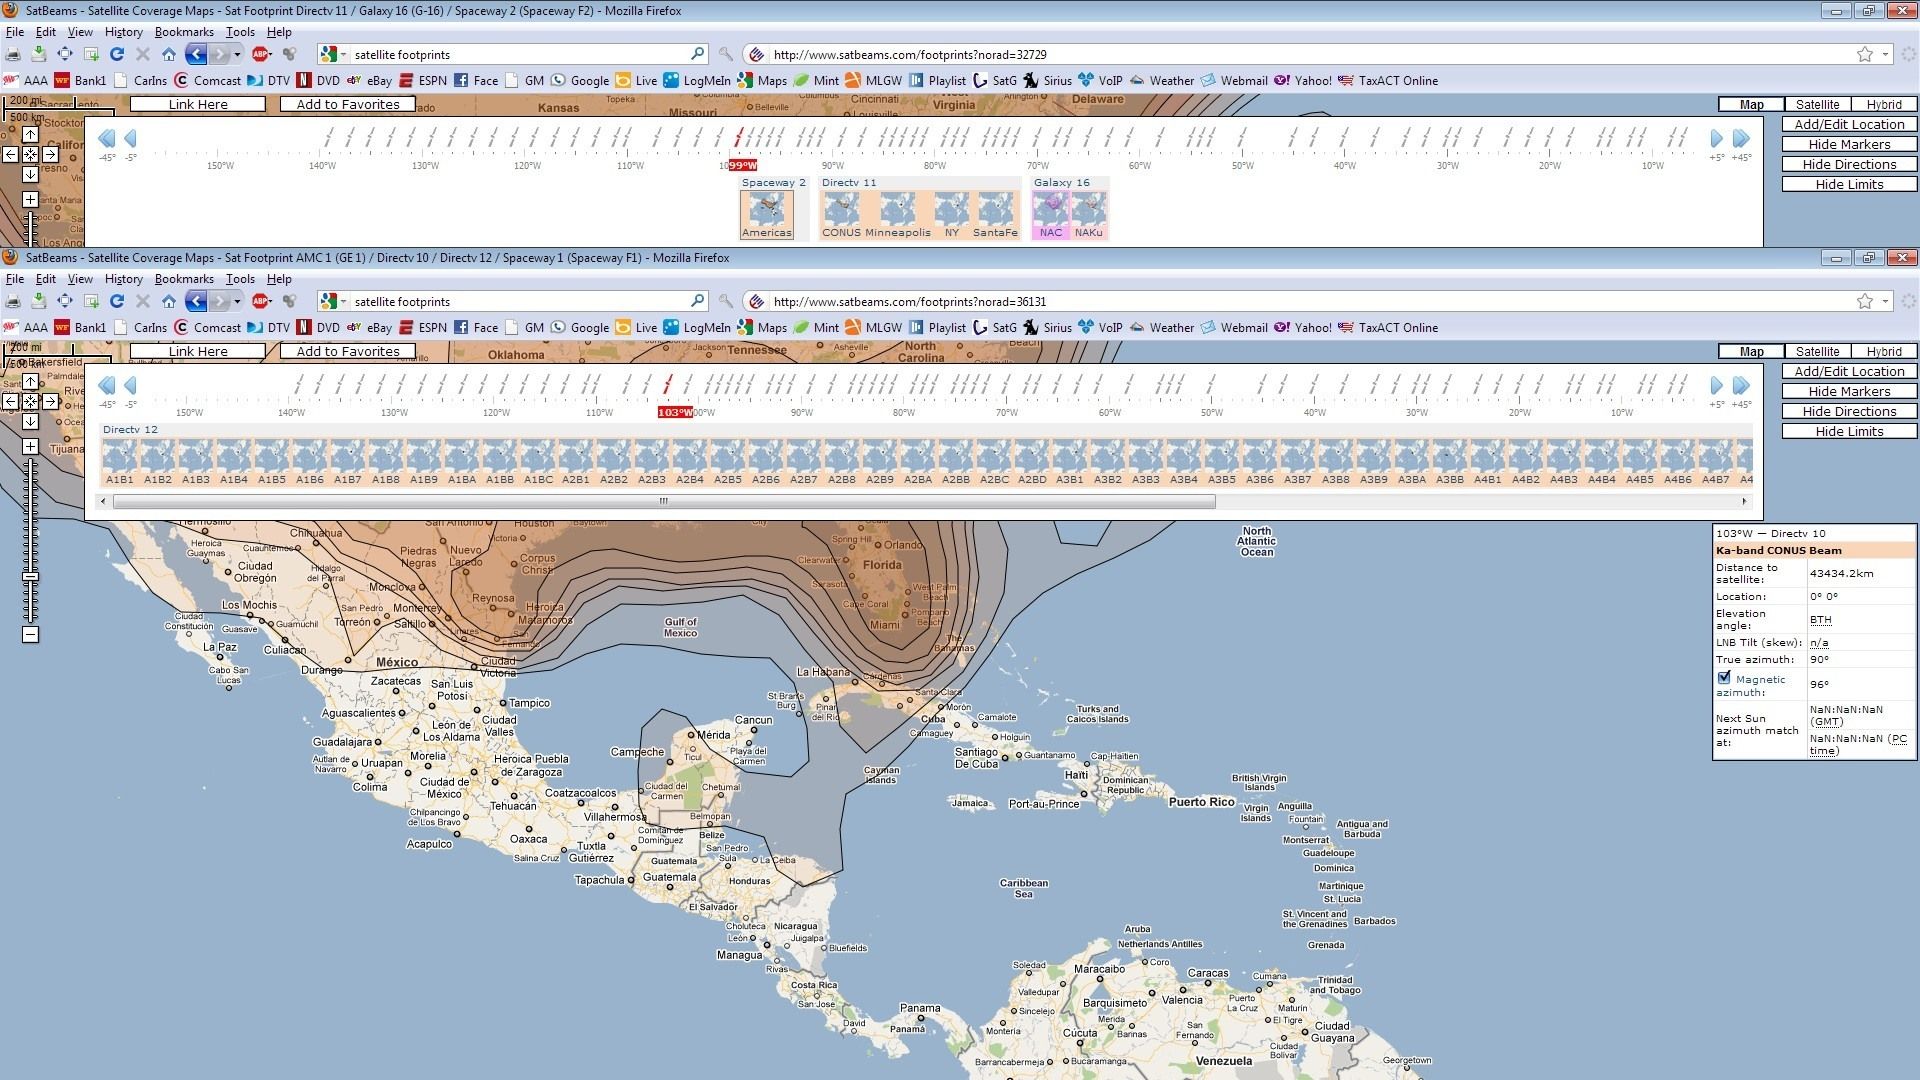Zoom in the lower map with plus button
The height and width of the screenshot is (1080, 1920).
coord(31,447)
